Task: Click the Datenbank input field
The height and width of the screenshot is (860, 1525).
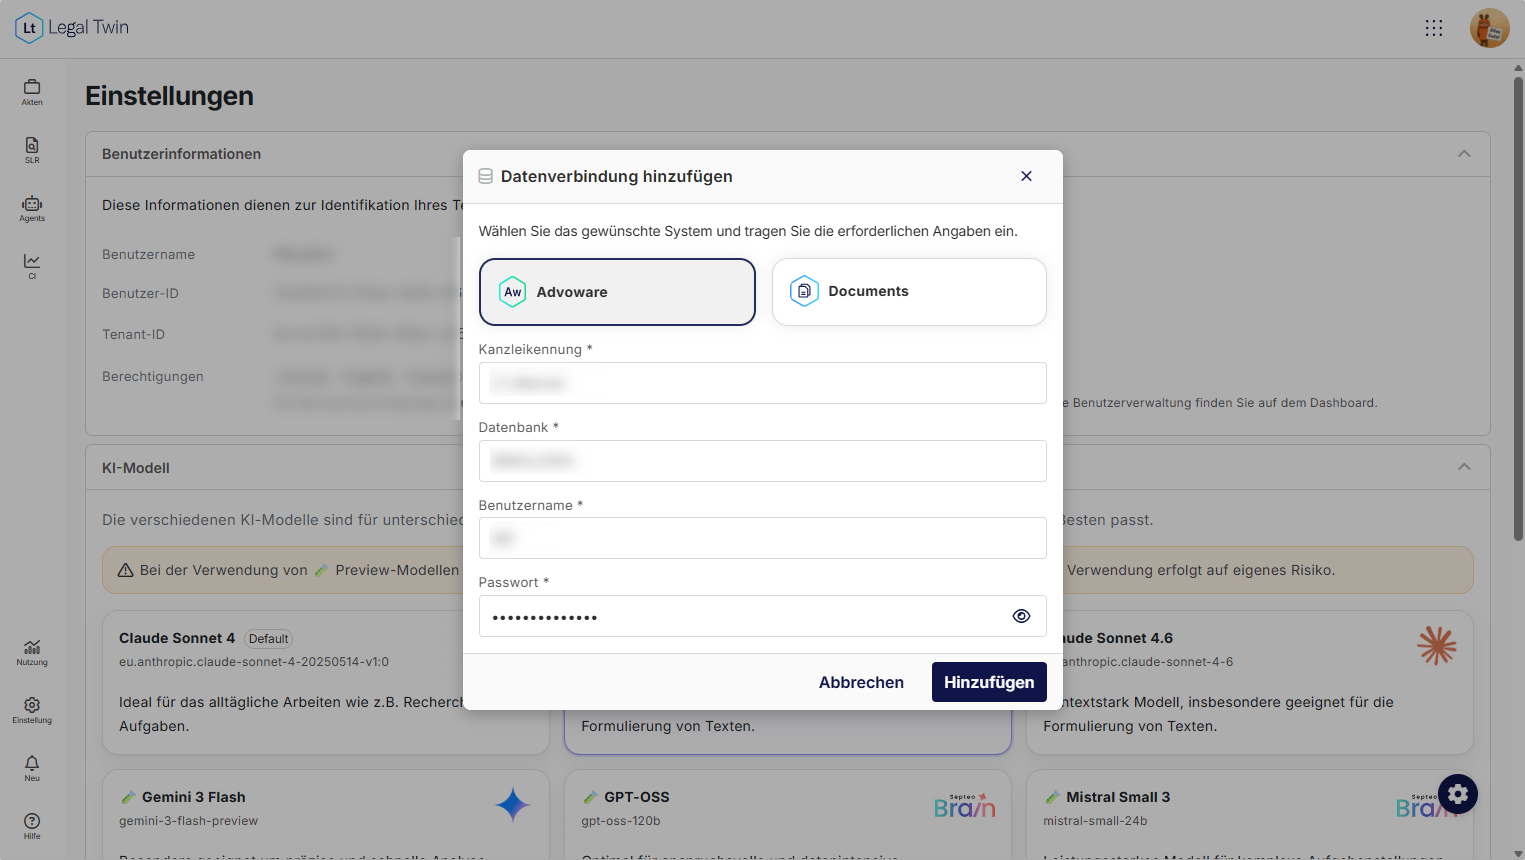Action: point(762,461)
